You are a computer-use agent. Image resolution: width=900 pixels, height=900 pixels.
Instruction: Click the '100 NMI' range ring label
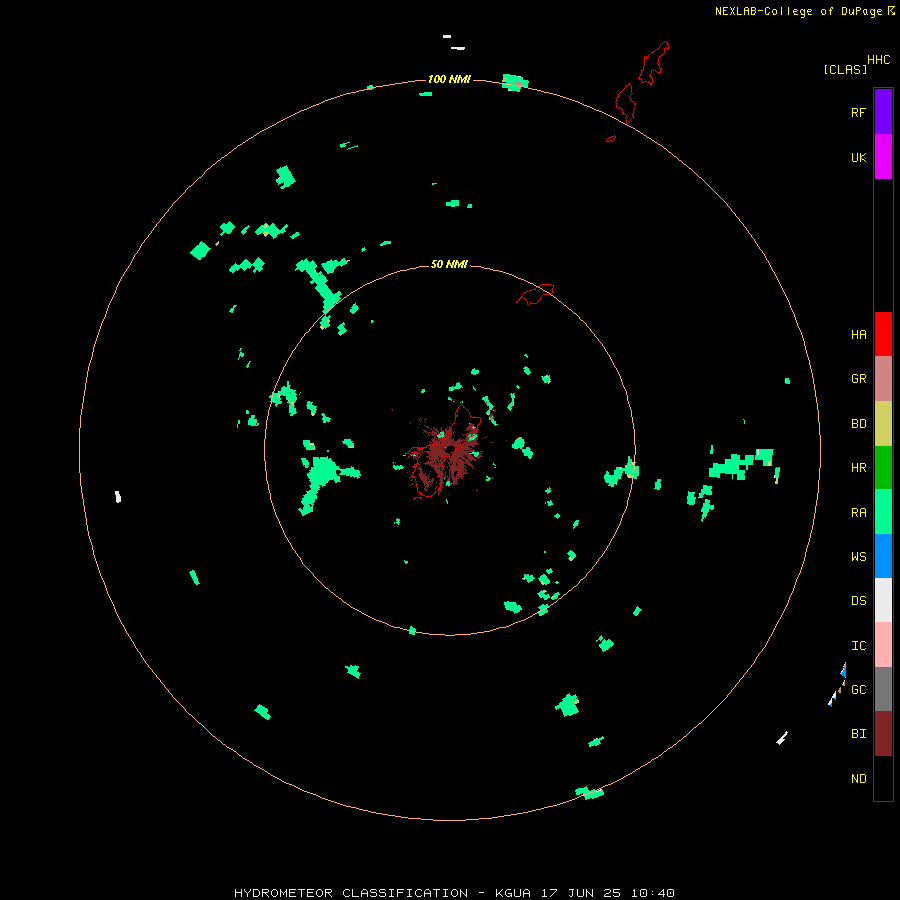click(x=449, y=79)
